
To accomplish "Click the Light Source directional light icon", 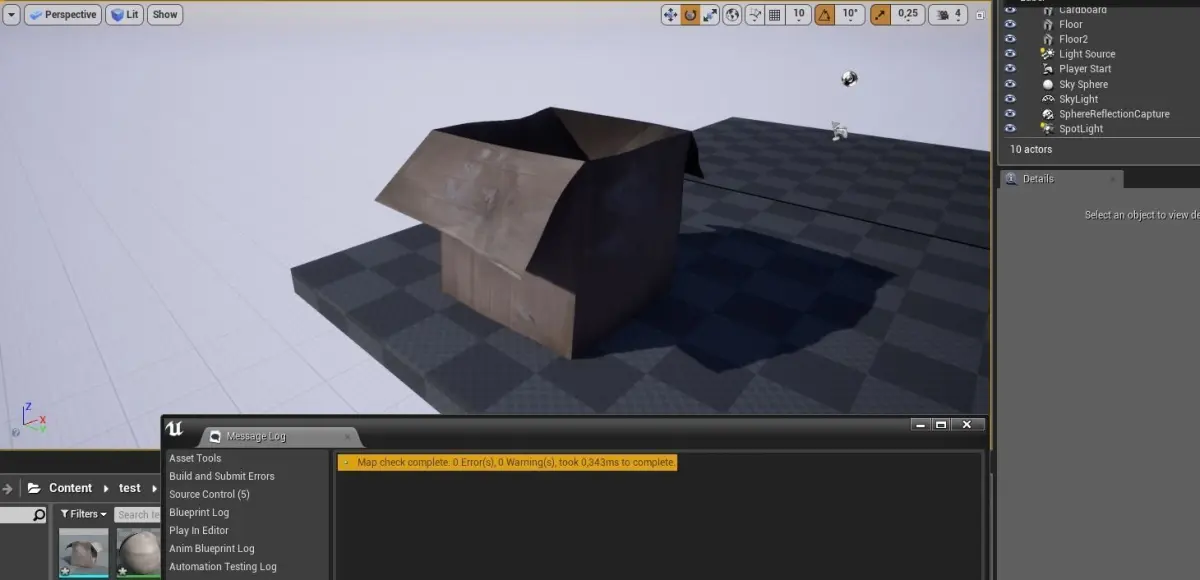I will [x=1047, y=54].
